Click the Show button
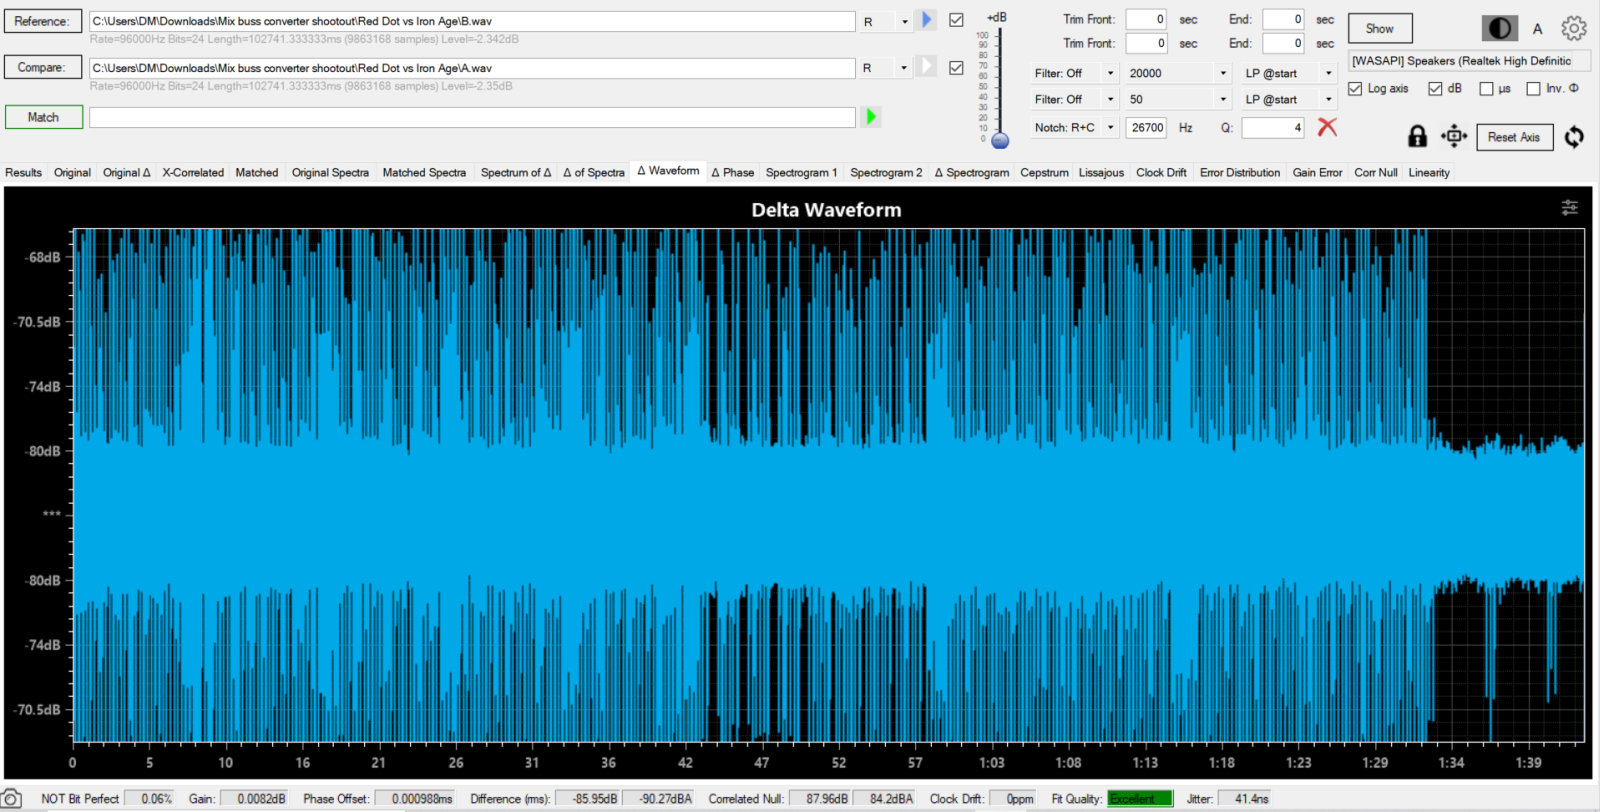 1380,28
